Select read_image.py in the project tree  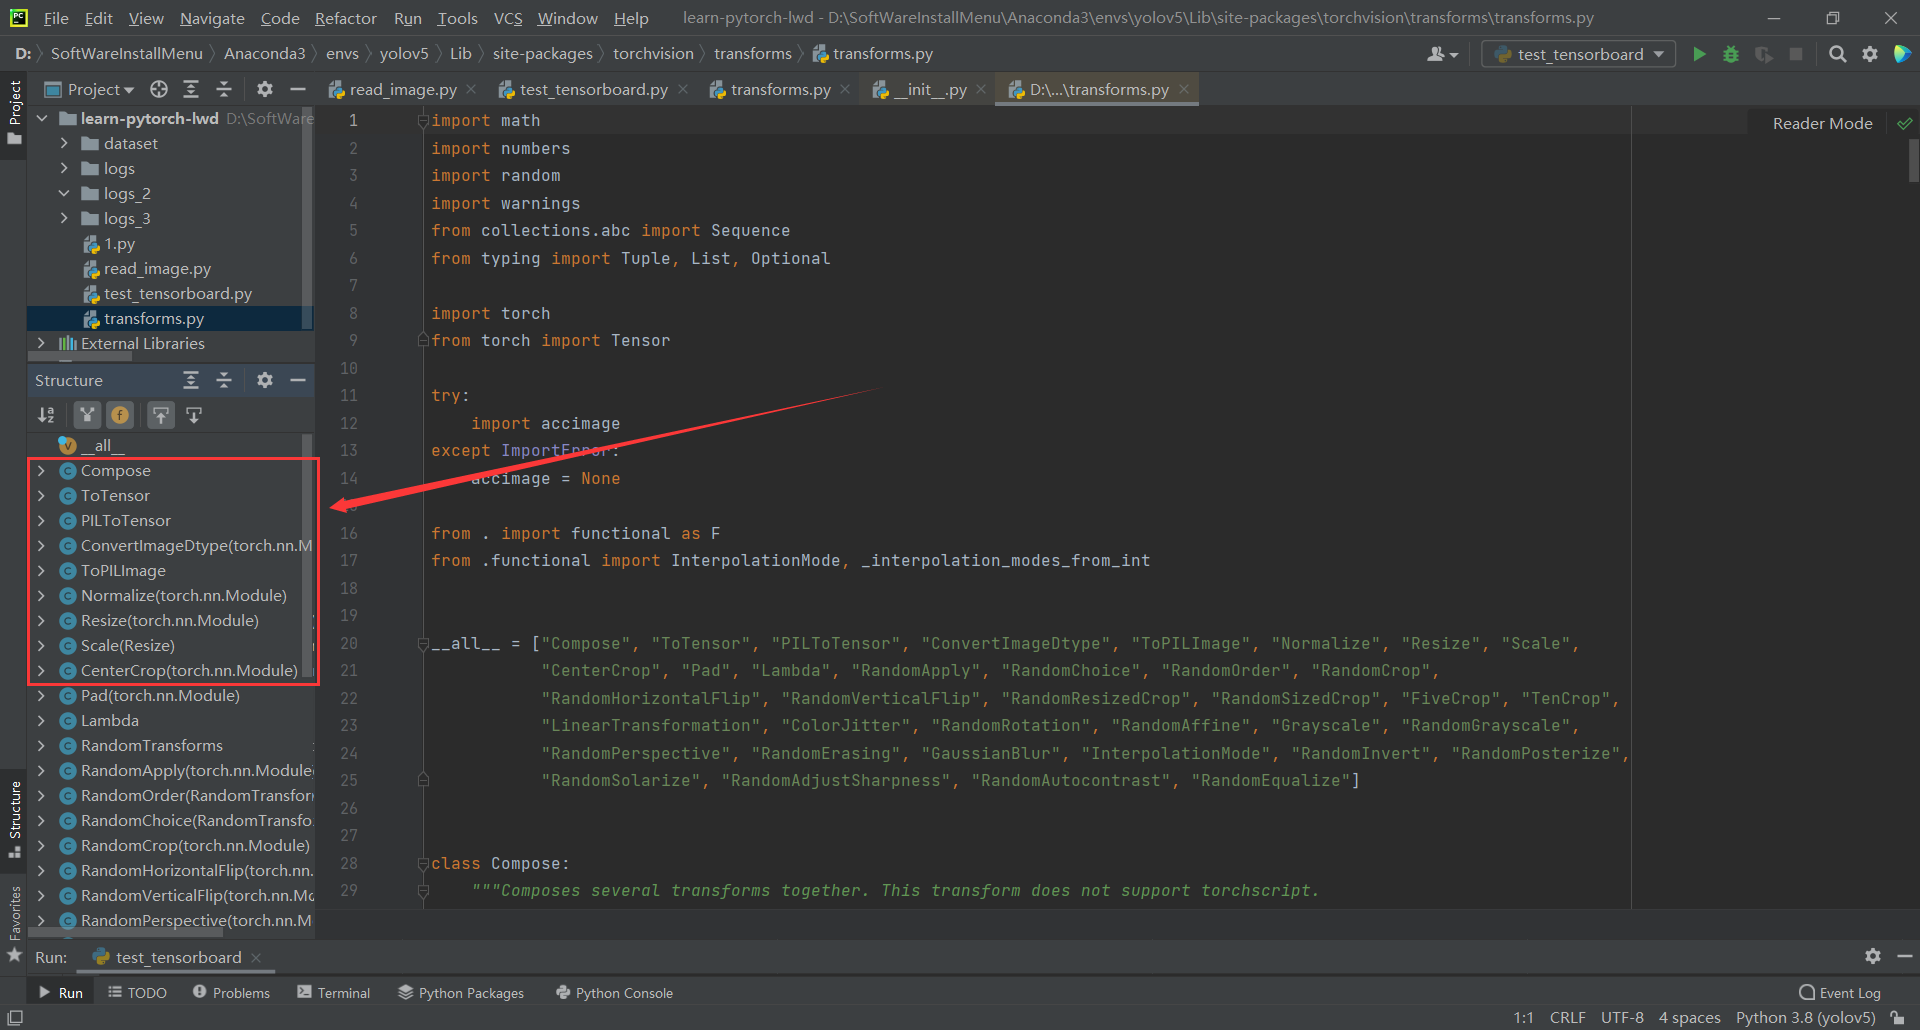(x=157, y=268)
